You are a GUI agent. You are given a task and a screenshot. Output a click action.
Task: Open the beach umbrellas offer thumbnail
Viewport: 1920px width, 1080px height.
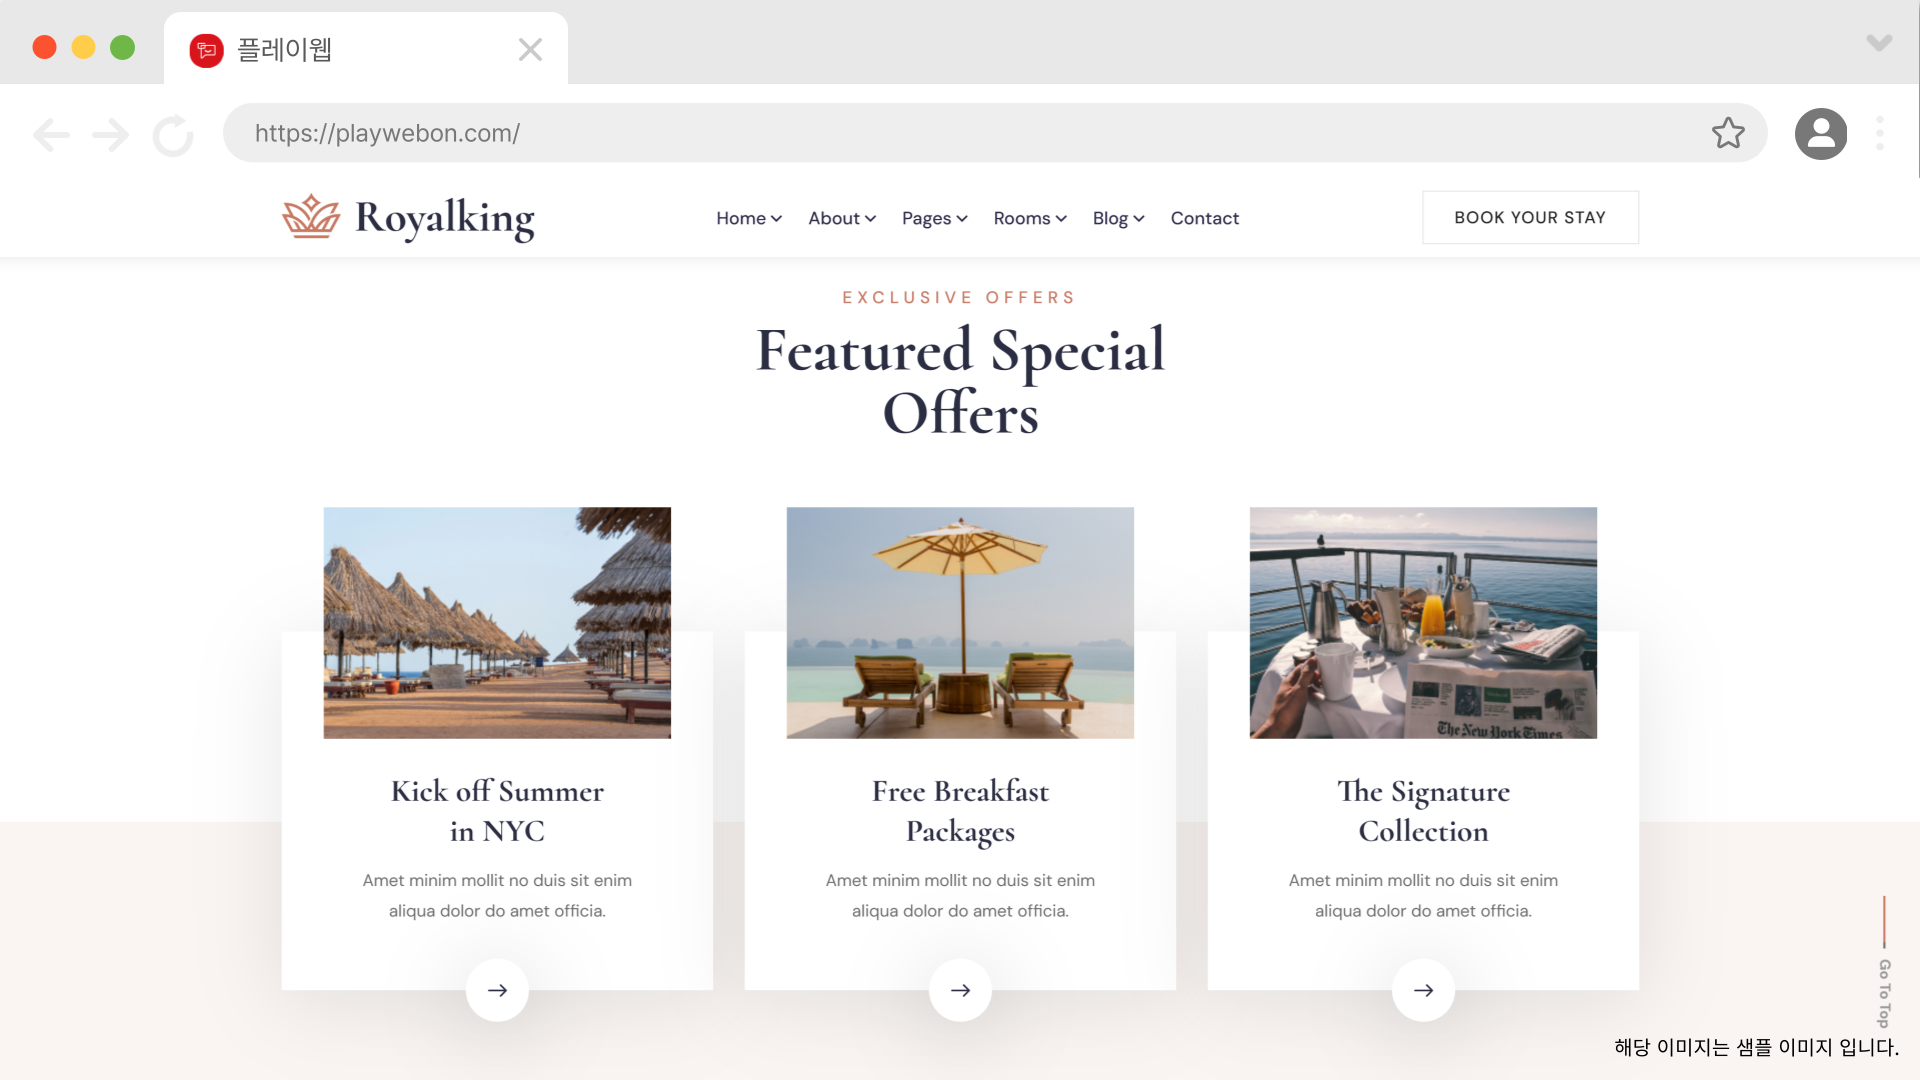(x=497, y=623)
